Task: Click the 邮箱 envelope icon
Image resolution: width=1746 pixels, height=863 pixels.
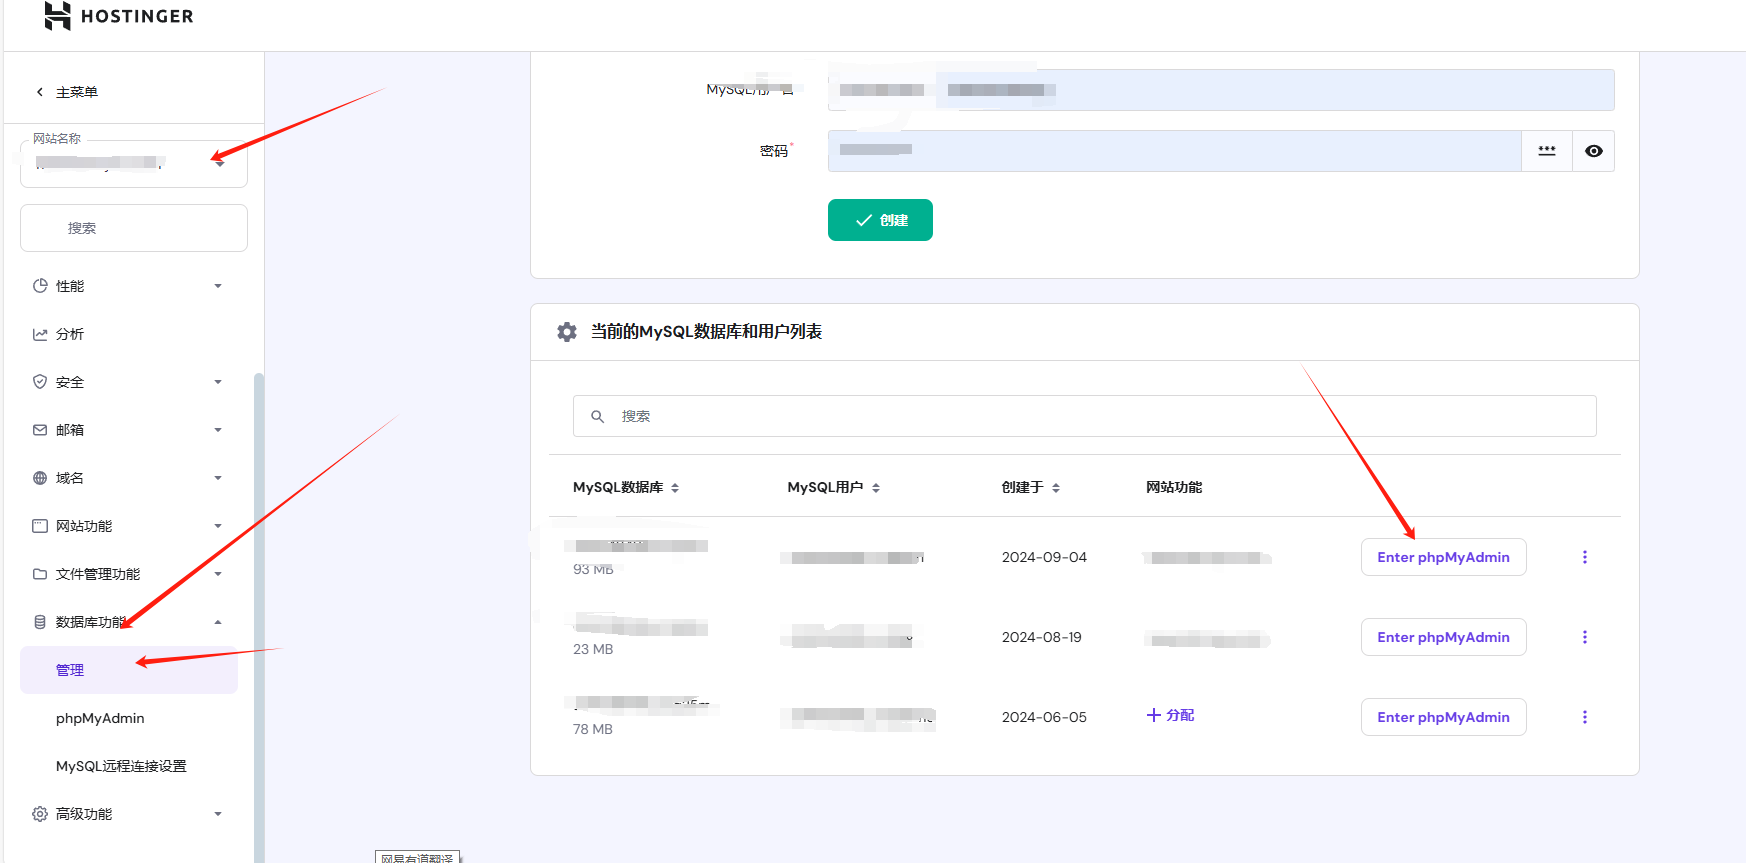Action: (40, 430)
